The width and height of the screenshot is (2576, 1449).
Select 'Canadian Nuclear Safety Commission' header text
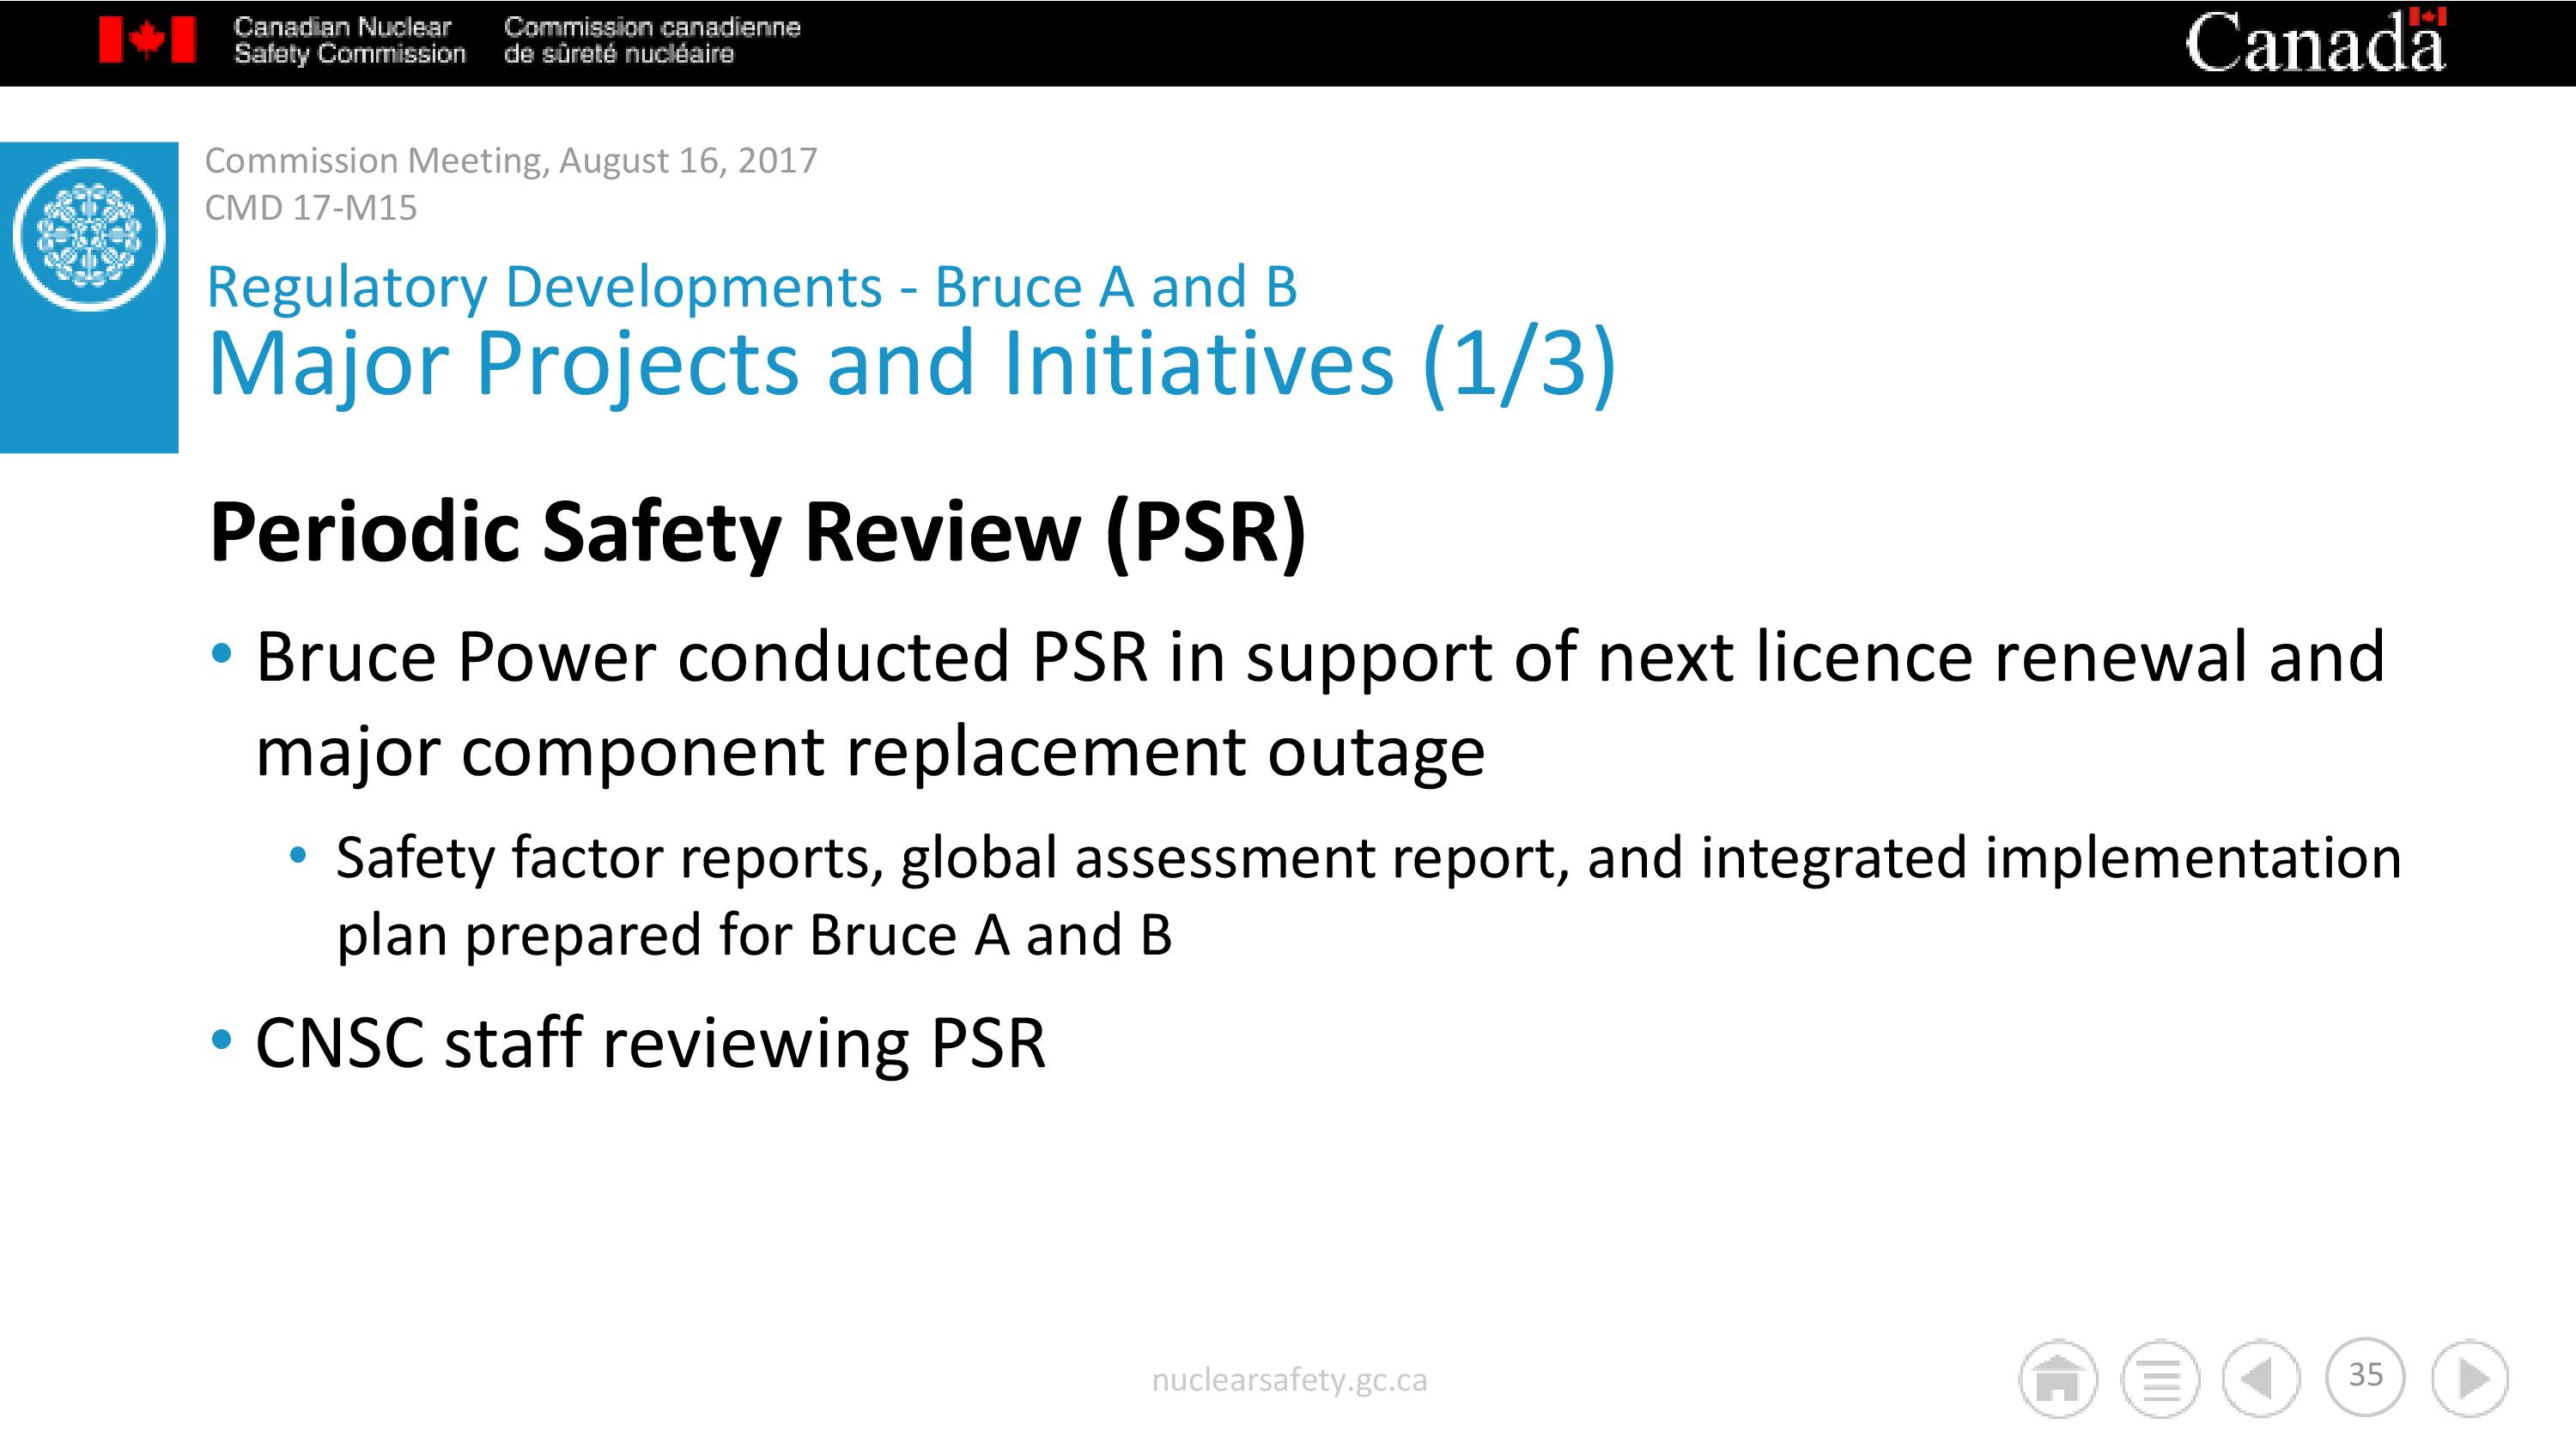pos(349,40)
